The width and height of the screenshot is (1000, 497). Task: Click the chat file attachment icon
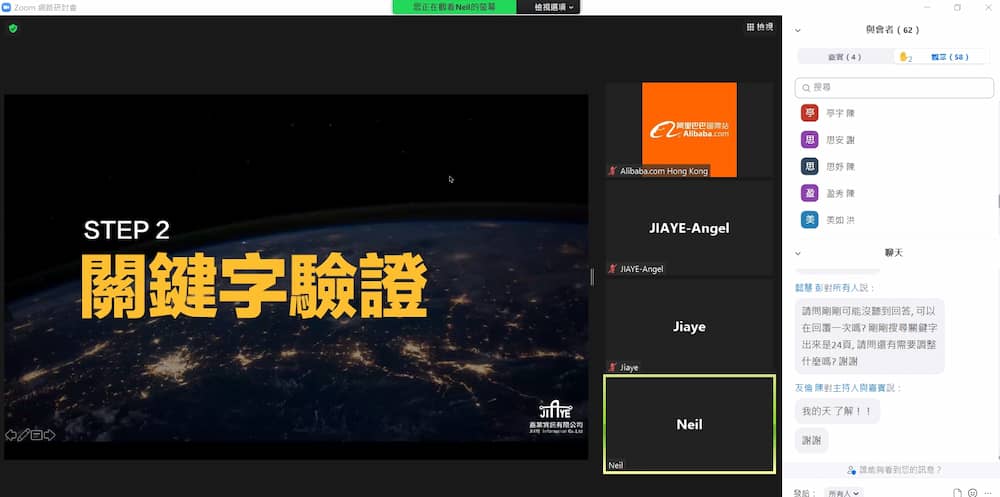[x=957, y=492]
